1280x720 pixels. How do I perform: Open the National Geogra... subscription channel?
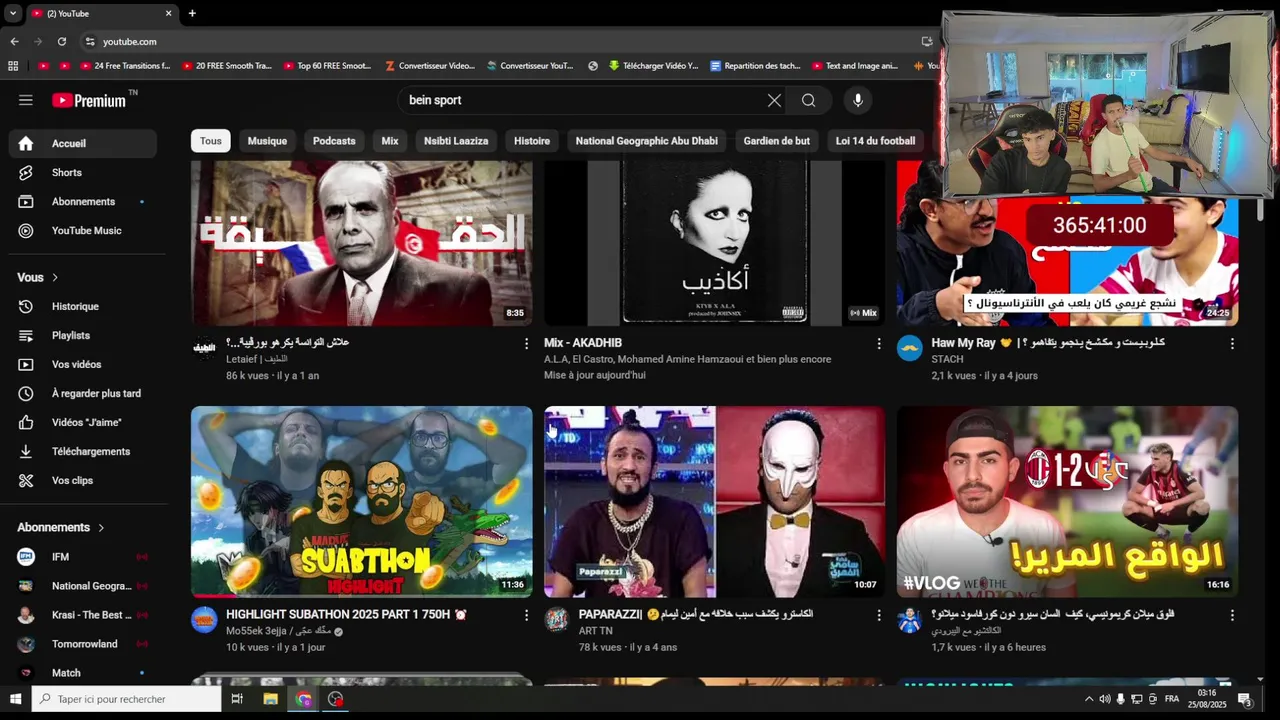83,586
